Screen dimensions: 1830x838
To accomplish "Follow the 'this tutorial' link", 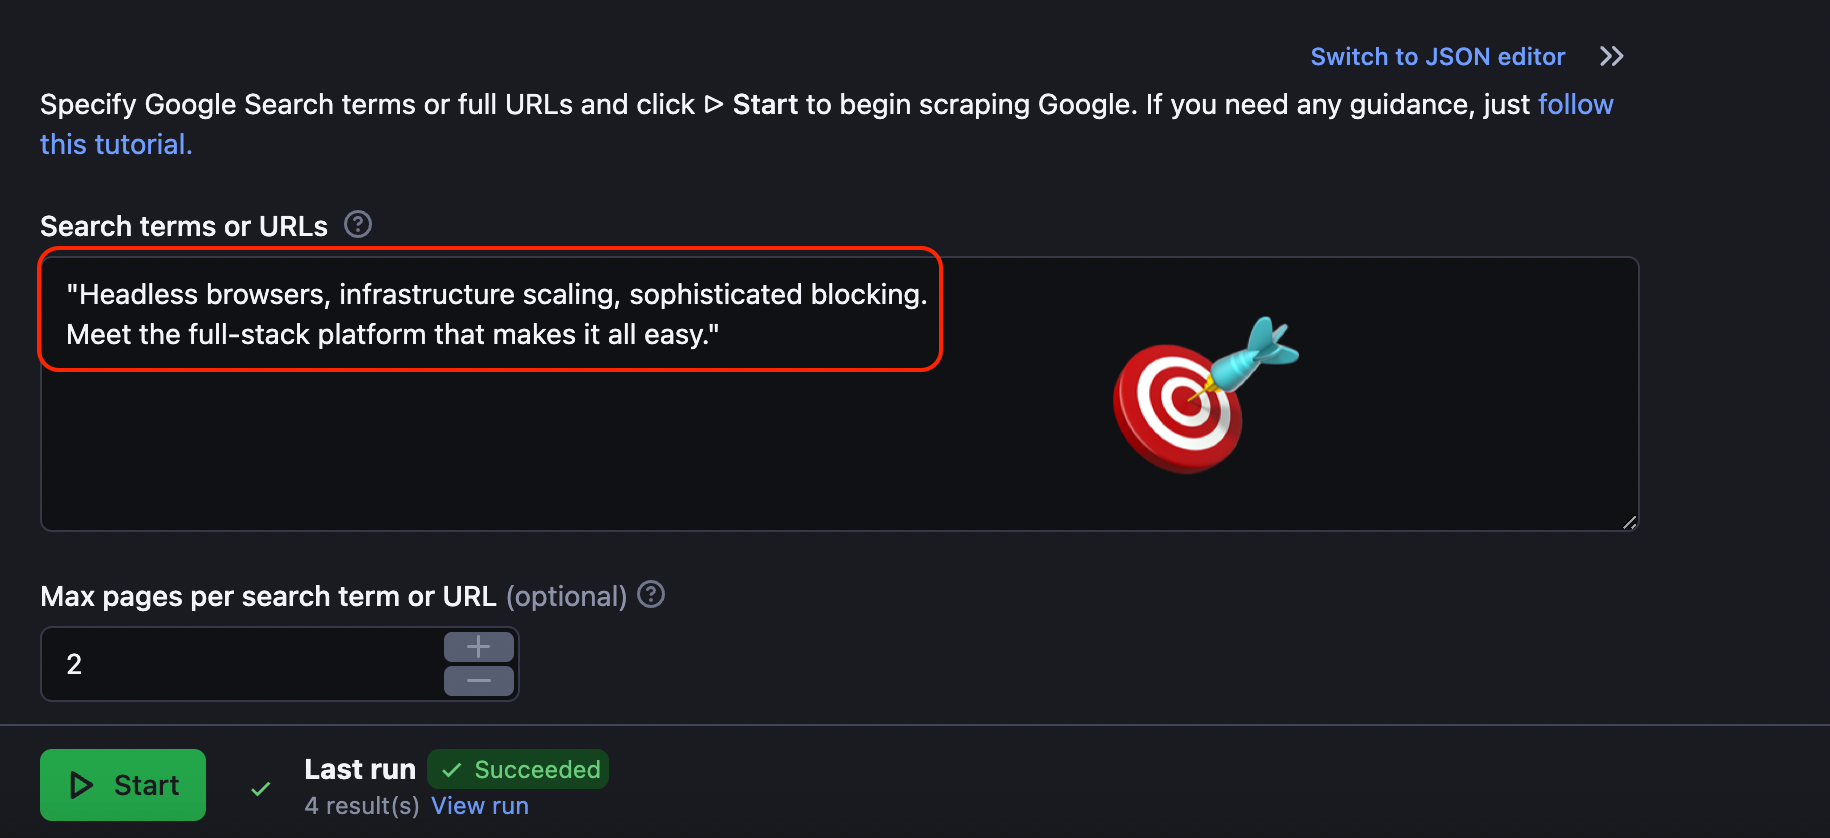I will coord(116,144).
